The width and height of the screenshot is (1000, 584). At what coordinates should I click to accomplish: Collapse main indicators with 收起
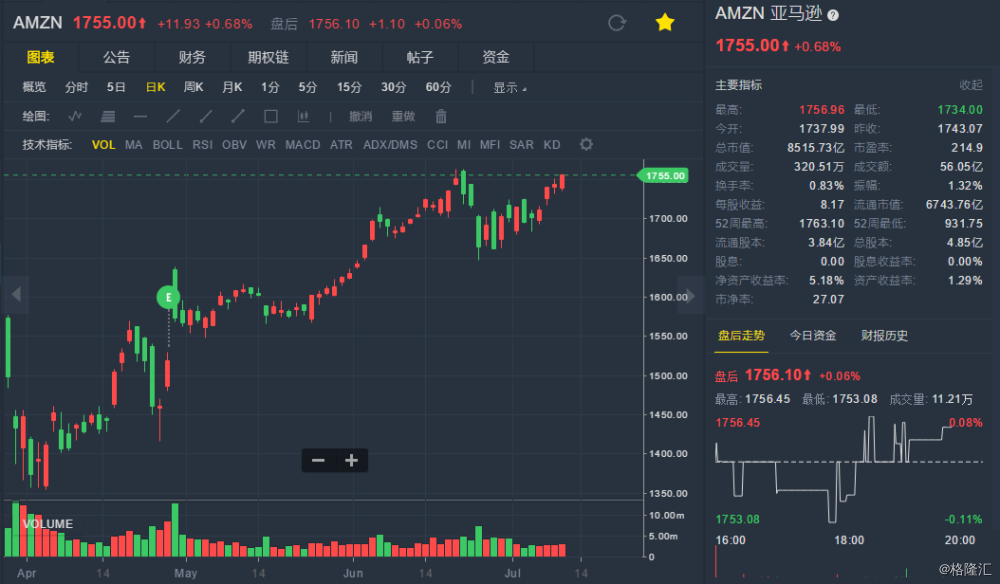[971, 85]
